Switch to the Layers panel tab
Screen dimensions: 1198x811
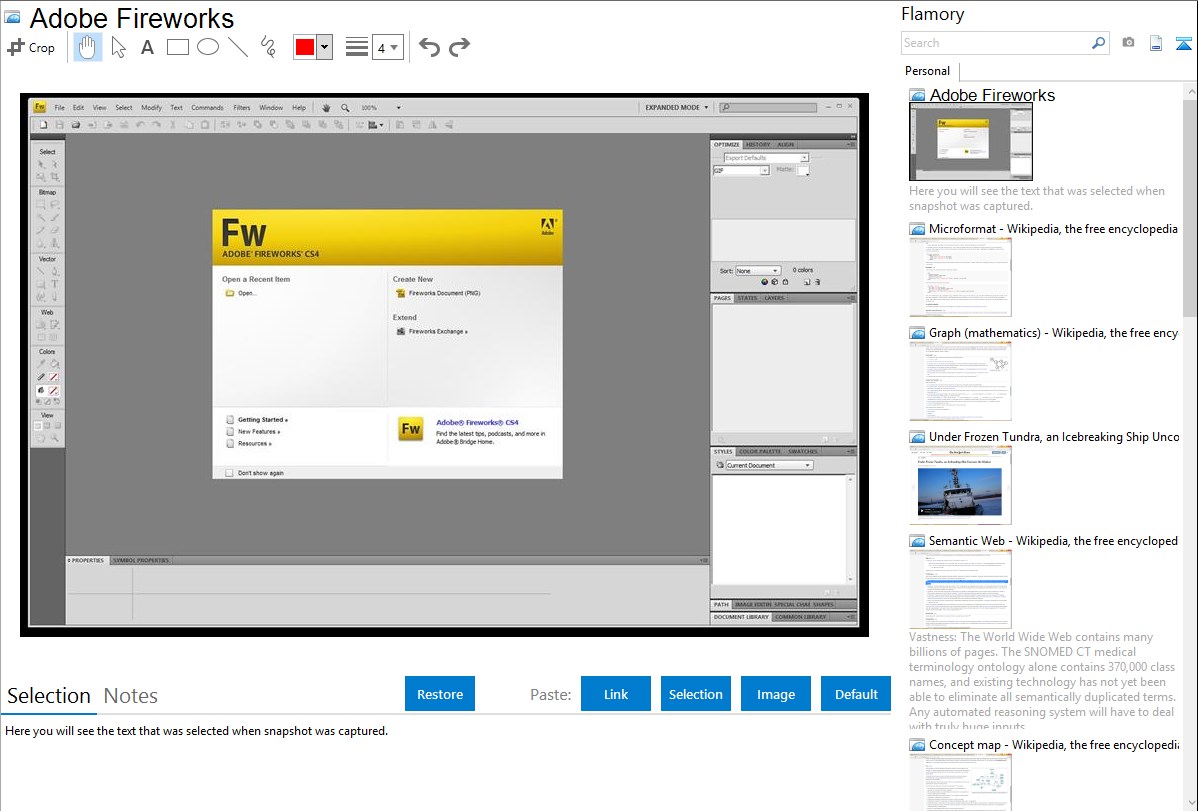click(x=774, y=298)
